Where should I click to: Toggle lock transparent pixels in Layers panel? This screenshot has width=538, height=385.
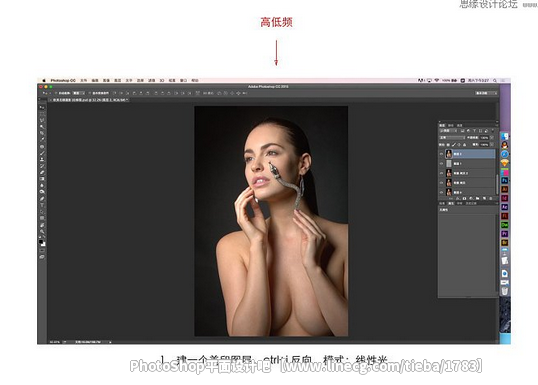[x=448, y=144]
